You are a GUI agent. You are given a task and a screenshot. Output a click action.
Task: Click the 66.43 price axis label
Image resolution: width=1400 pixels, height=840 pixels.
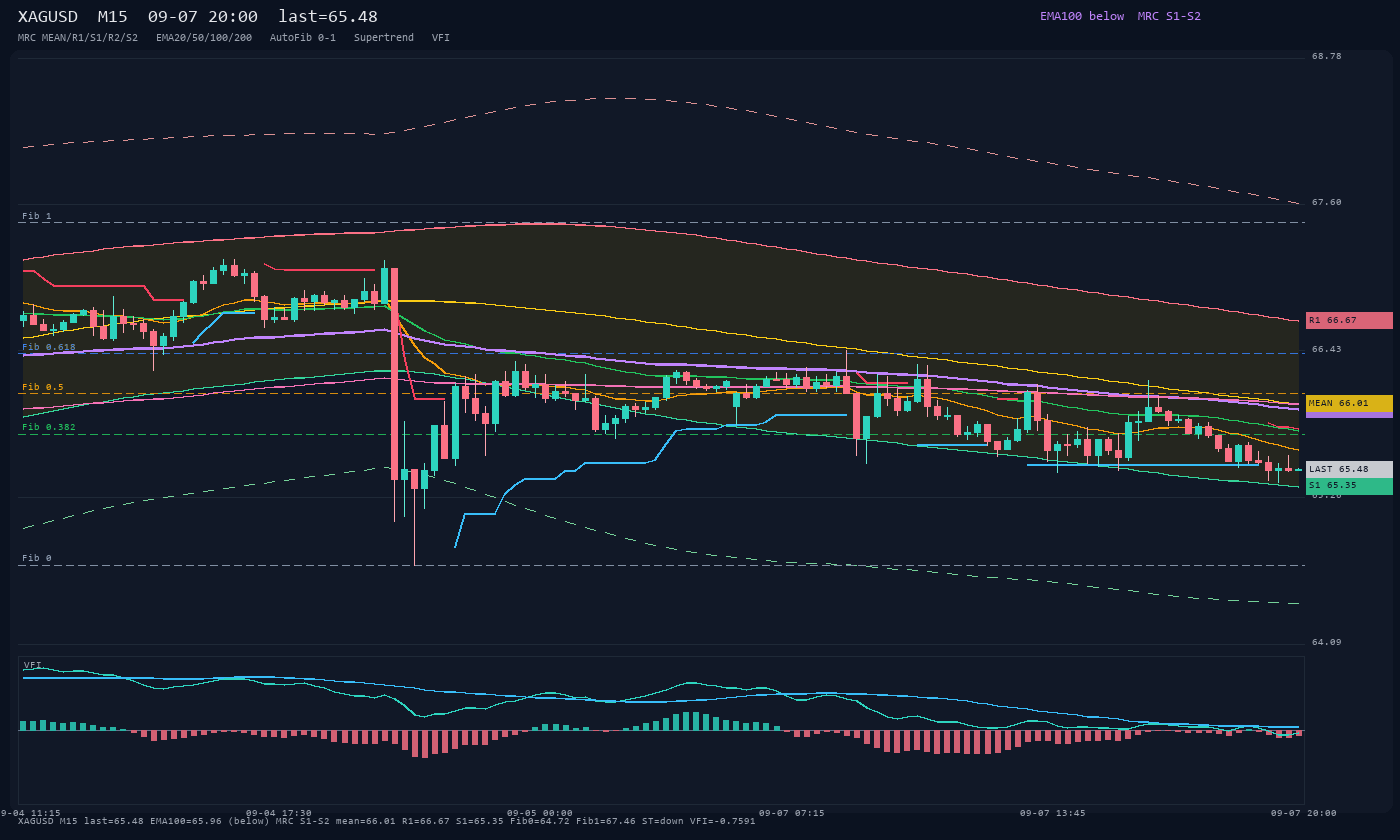point(1327,349)
